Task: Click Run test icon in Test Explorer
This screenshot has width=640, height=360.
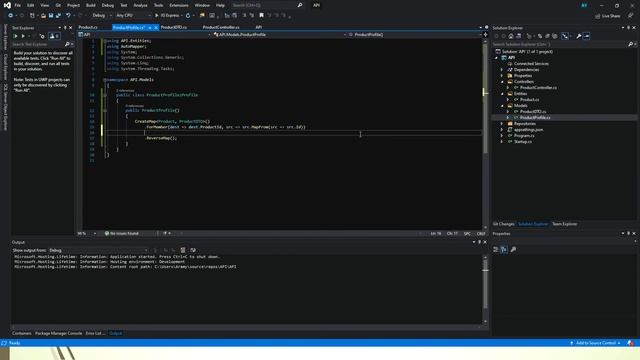Action: [x=23, y=36]
